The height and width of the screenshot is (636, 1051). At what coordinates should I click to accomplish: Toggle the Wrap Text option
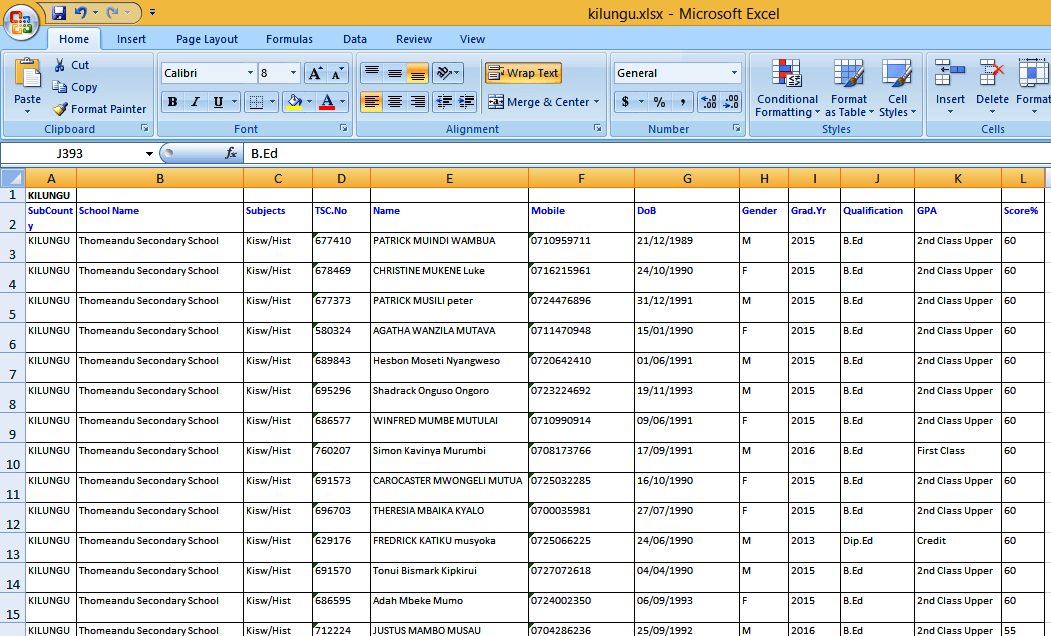523,73
